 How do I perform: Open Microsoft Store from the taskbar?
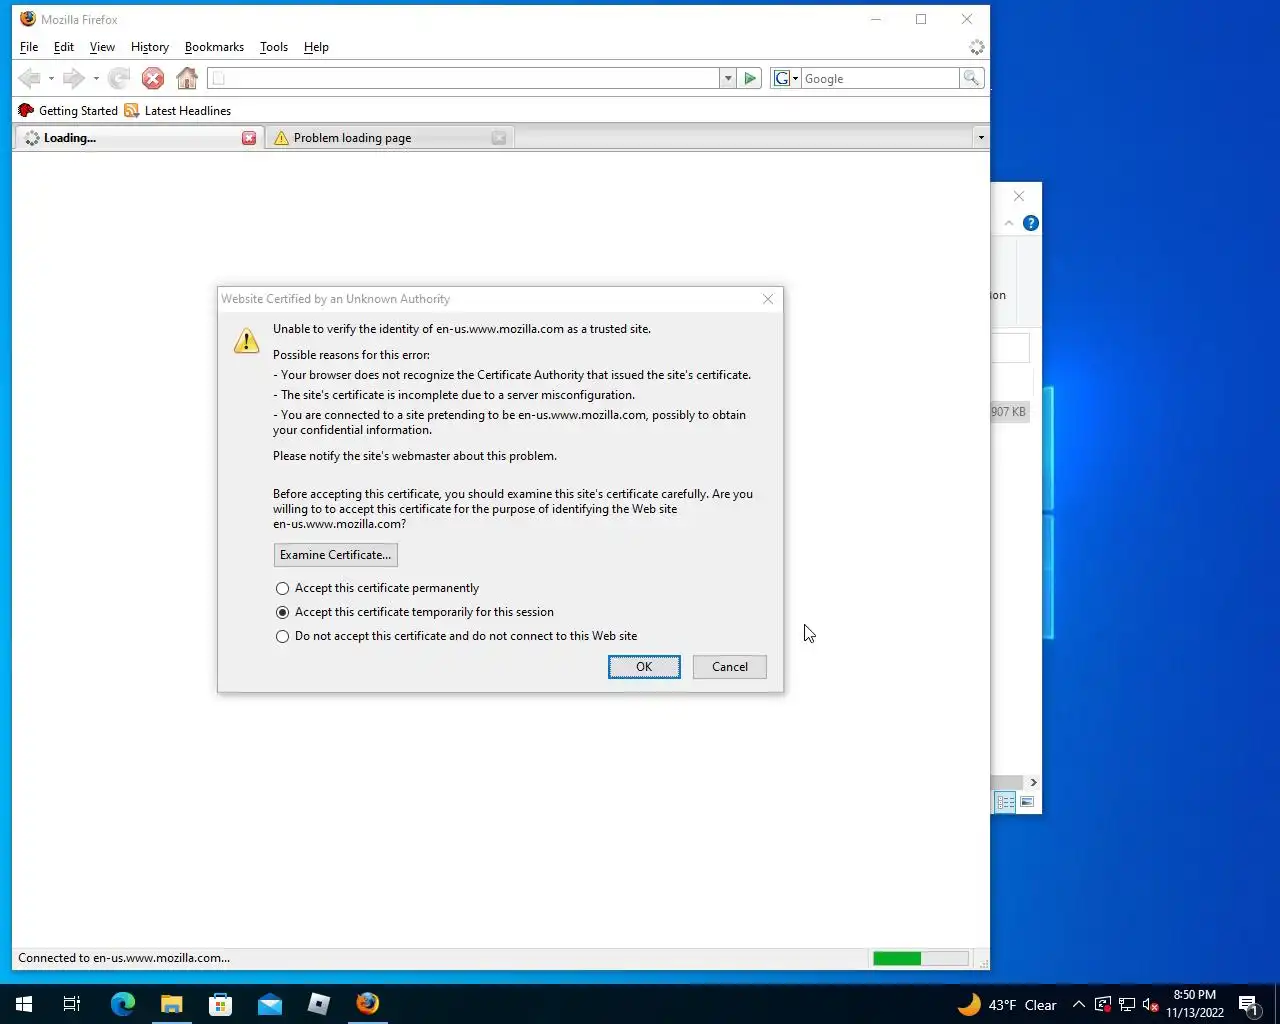pyautogui.click(x=221, y=1004)
